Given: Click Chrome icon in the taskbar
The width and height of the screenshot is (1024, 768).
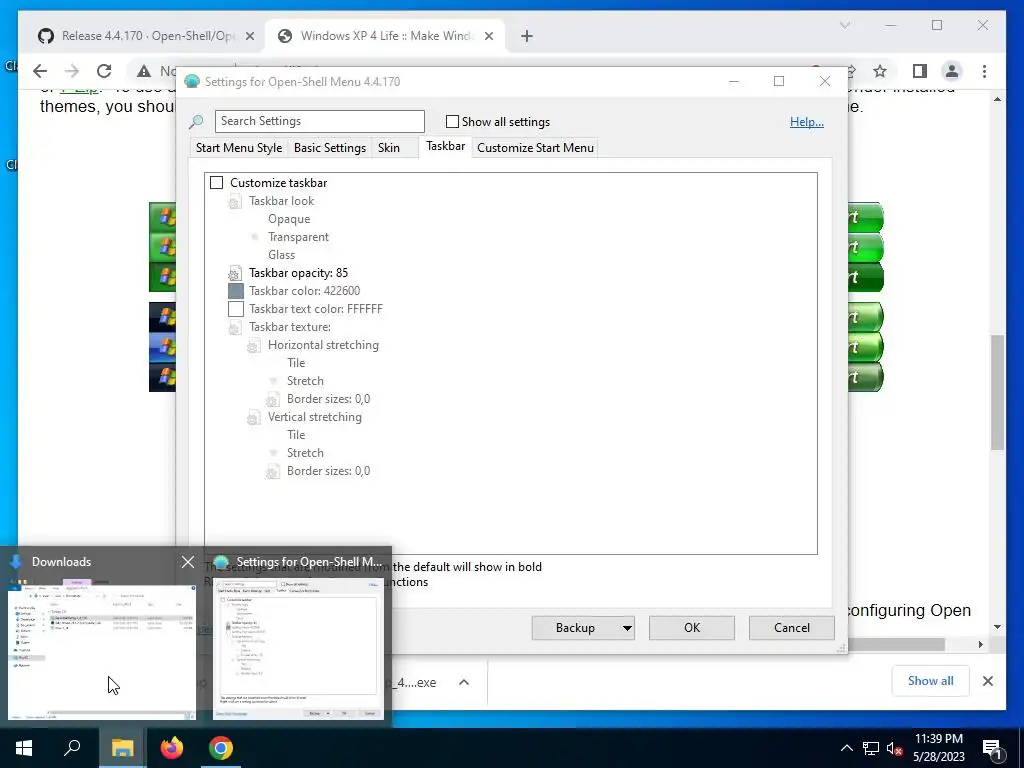Looking at the screenshot, I should 221,748.
